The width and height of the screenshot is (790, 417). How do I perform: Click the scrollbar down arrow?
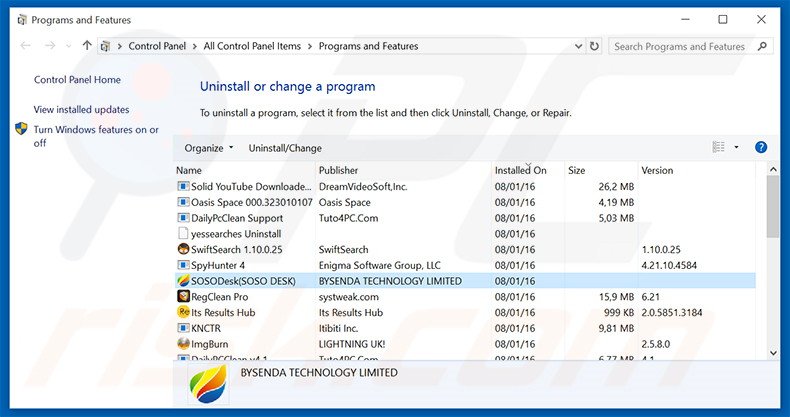[x=773, y=353]
